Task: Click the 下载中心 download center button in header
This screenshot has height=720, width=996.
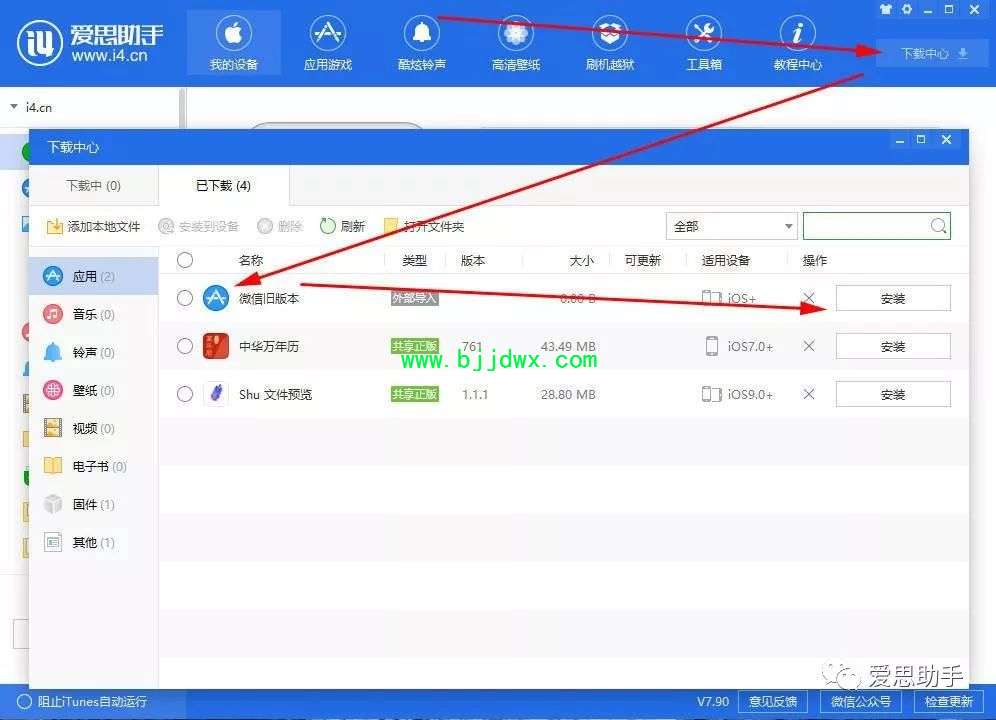Action: (x=934, y=53)
